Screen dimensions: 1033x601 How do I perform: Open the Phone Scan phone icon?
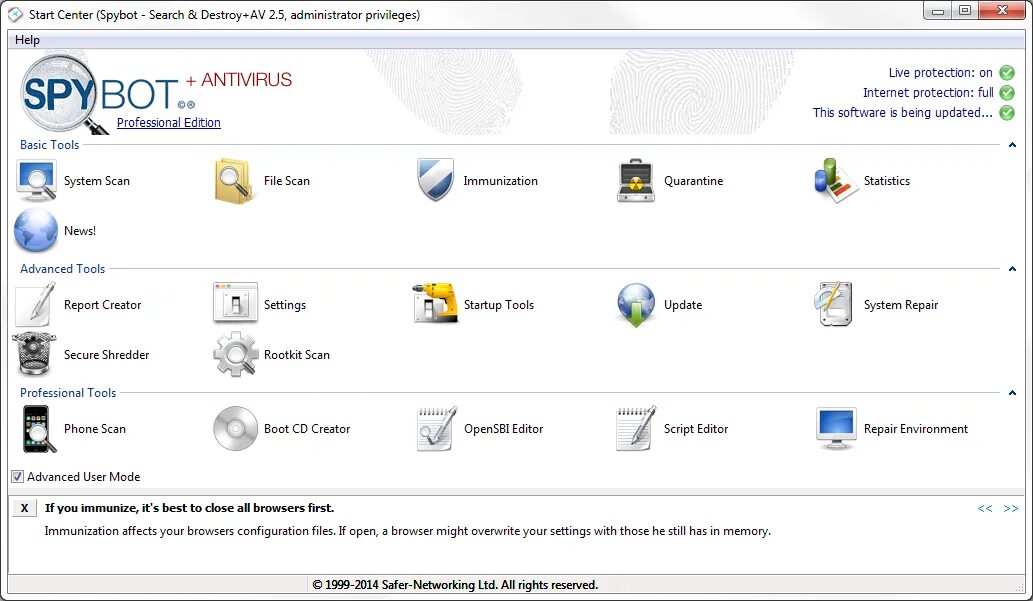click(38, 429)
